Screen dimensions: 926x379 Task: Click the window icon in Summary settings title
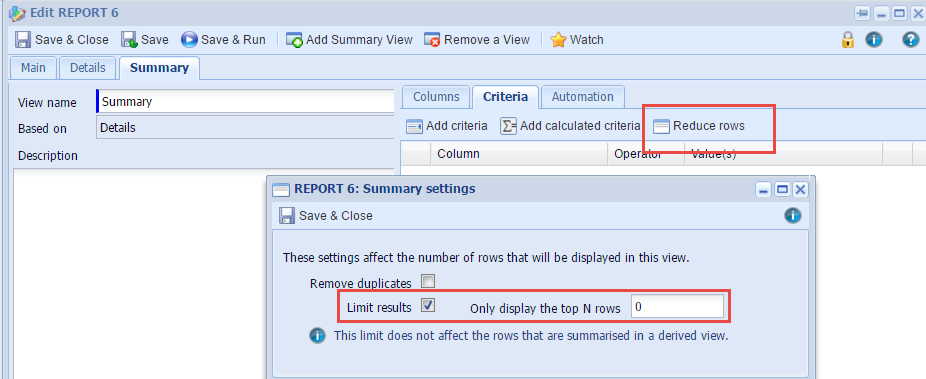[281, 189]
